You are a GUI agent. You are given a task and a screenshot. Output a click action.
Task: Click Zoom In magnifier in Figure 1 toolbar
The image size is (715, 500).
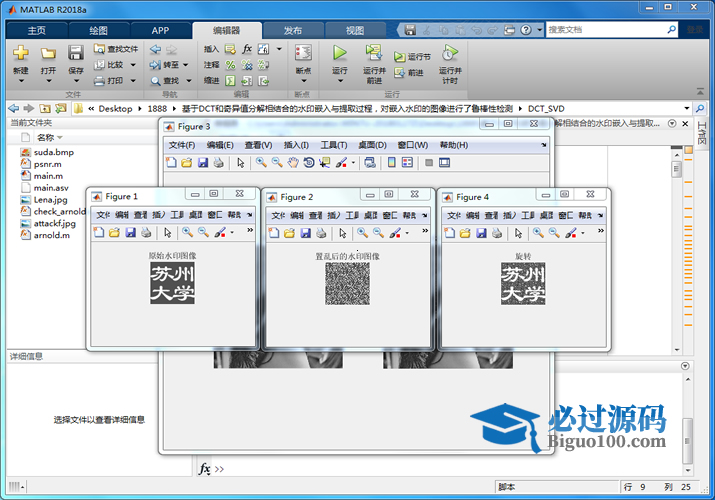click(189, 232)
